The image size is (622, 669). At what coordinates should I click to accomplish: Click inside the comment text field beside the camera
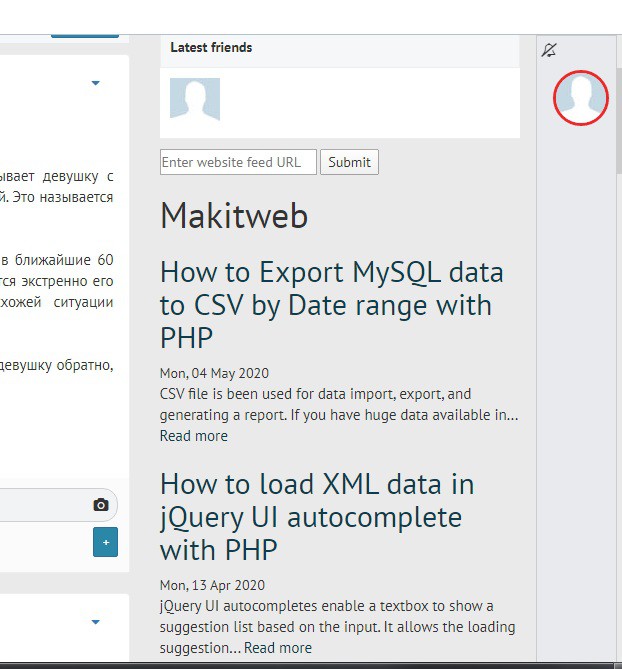coord(40,505)
